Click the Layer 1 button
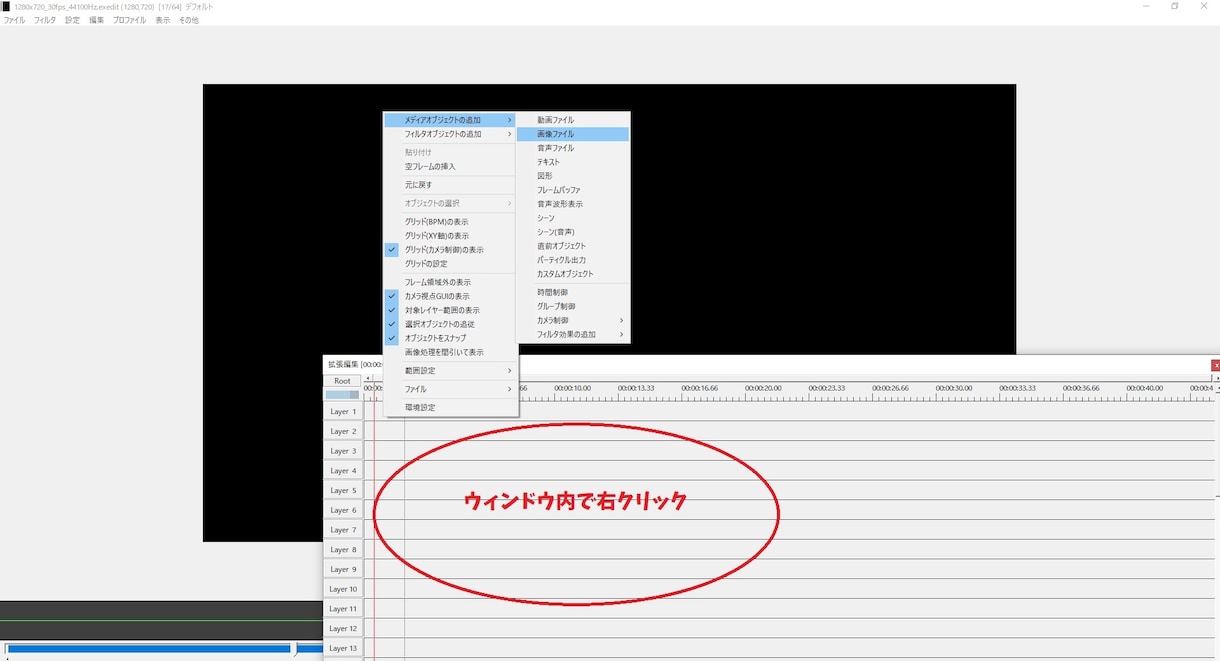 click(x=343, y=411)
